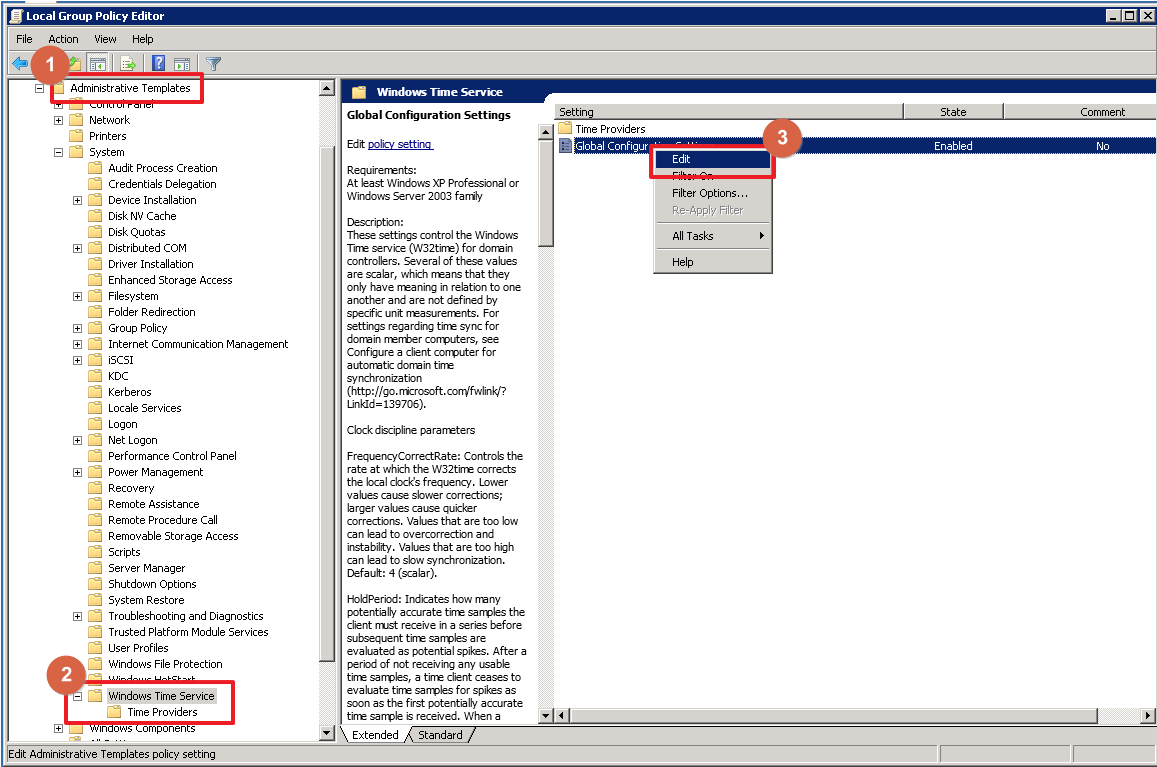Image resolution: width=1157 pixels, height=767 pixels.
Task: Select the Shutdown Options tree item
Action: [x=152, y=584]
